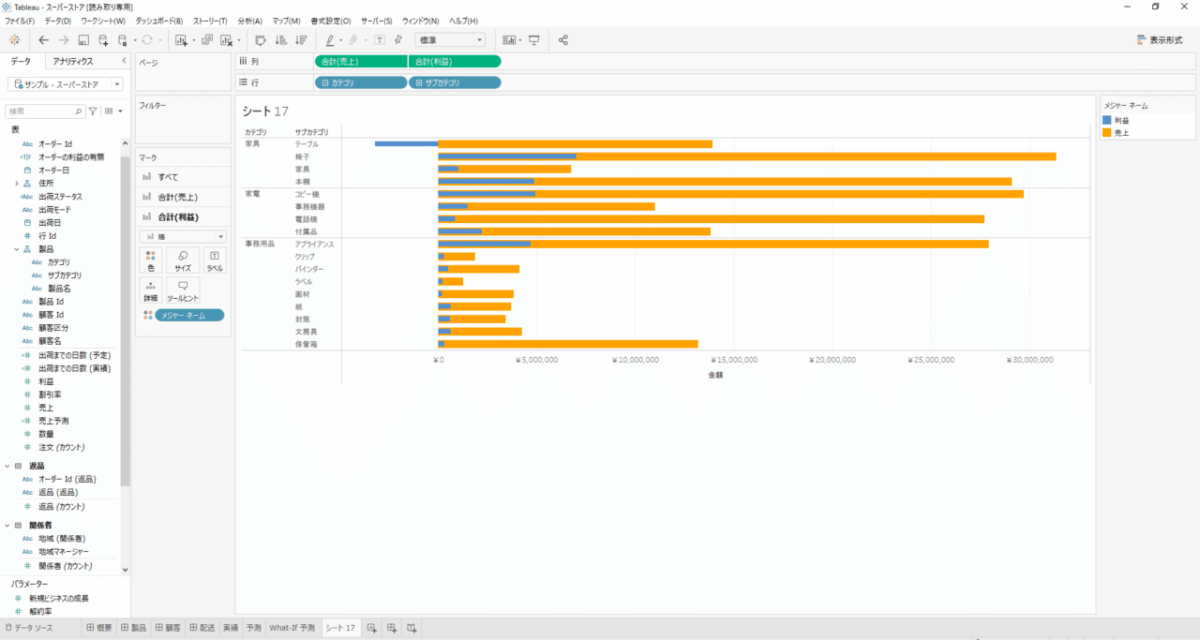Viewport: 1200px width, 640px height.
Task: Click the new worksheet icon in bottom bar
Action: tap(372, 628)
